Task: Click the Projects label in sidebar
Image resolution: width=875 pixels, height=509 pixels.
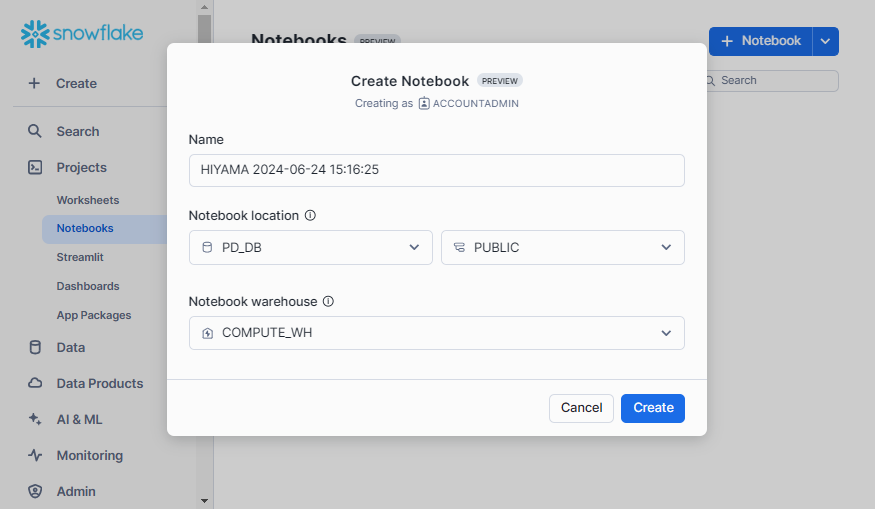Action: (x=81, y=167)
